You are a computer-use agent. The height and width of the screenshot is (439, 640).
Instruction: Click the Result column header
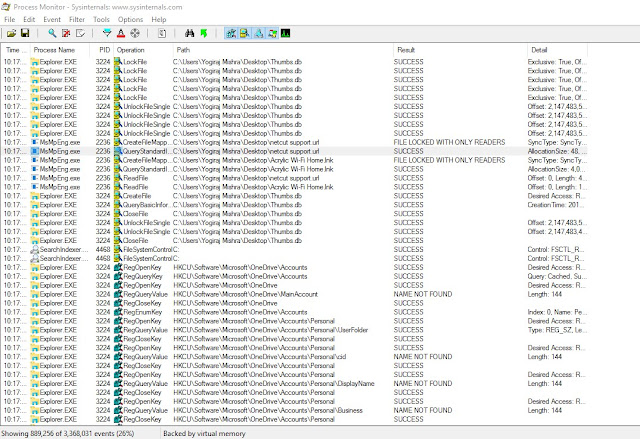(x=460, y=50)
